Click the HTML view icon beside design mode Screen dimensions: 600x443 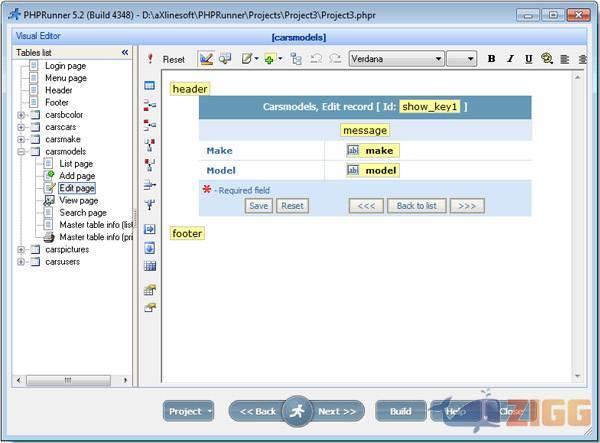[x=225, y=59]
